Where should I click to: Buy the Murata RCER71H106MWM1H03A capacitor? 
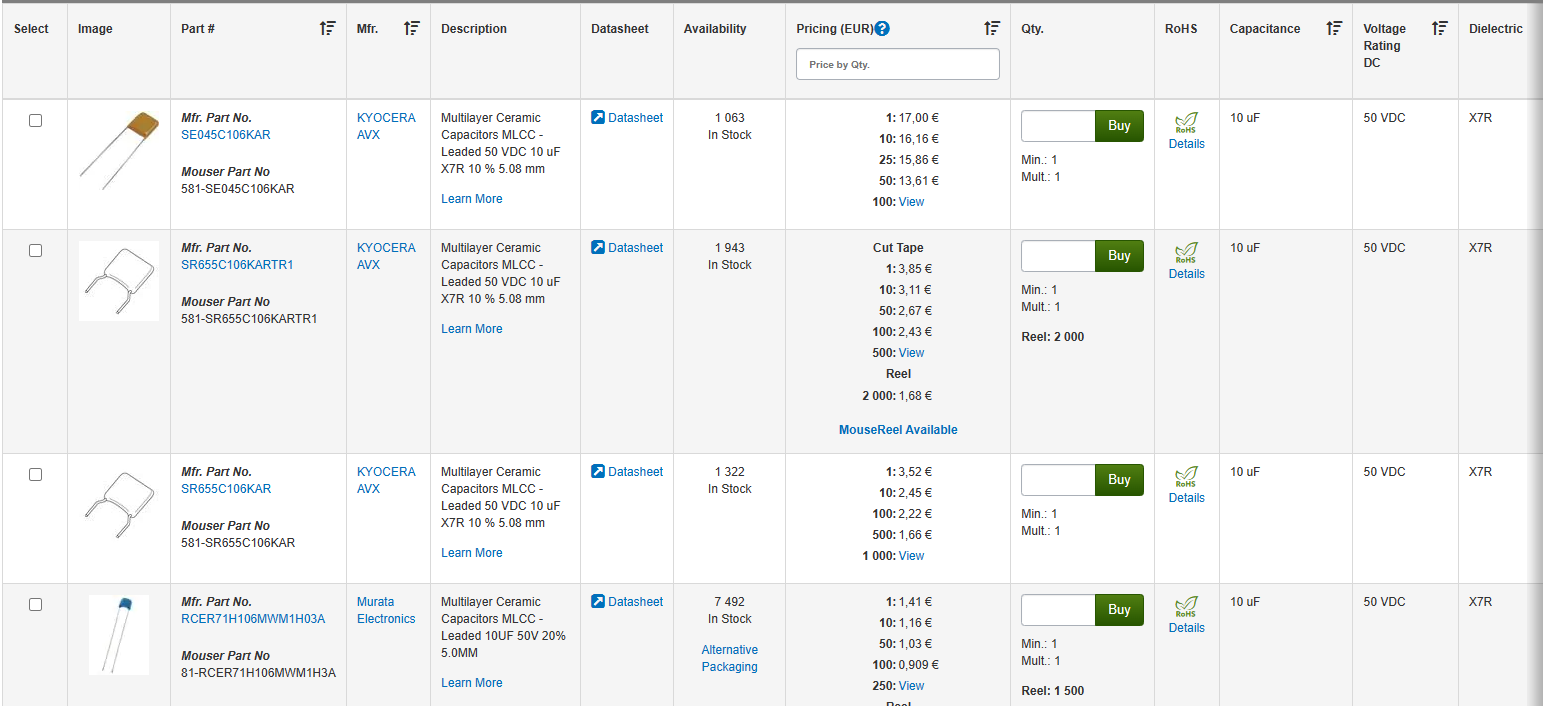tap(1119, 610)
